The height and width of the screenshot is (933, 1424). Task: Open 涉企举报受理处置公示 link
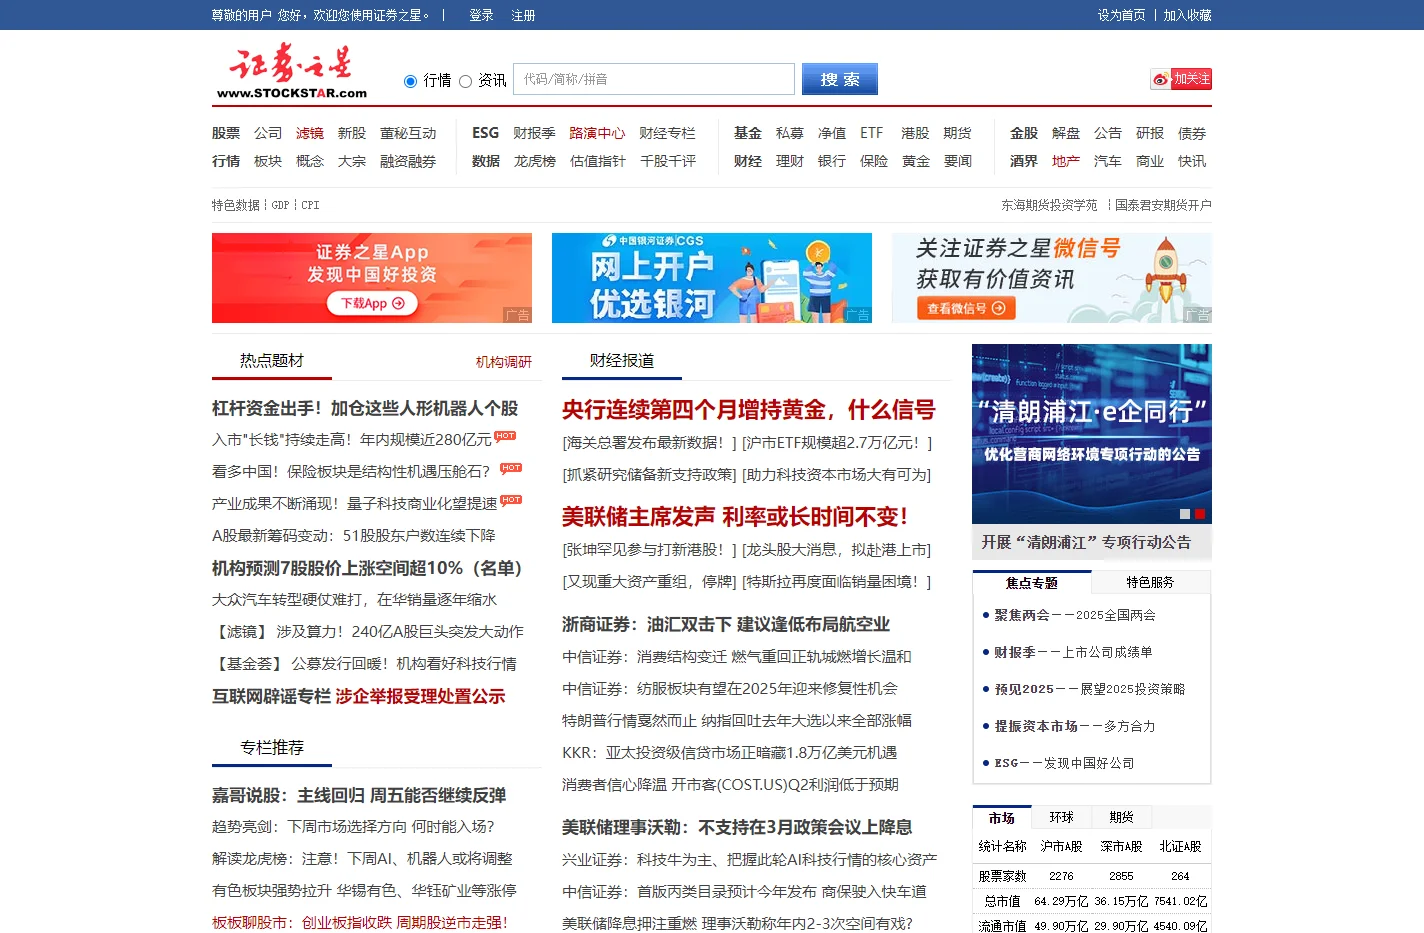[420, 696]
